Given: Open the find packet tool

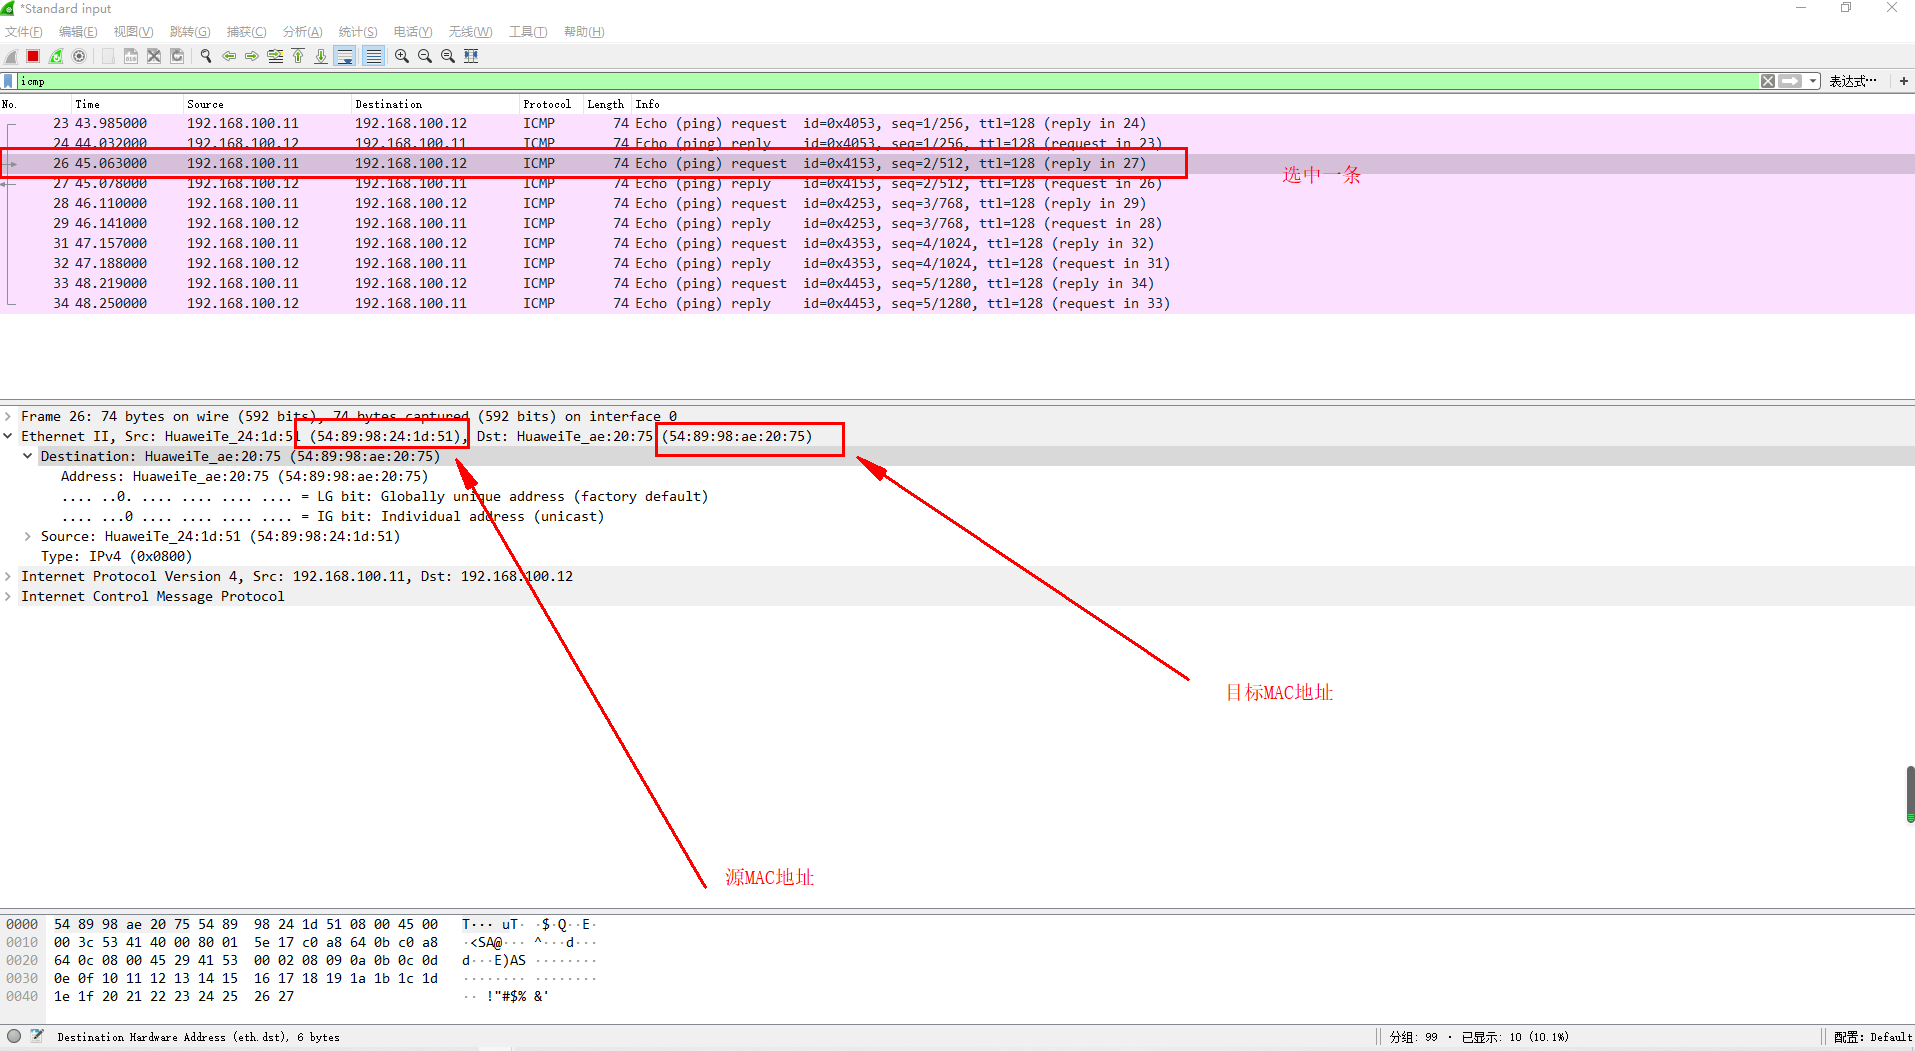Looking at the screenshot, I should pos(205,56).
